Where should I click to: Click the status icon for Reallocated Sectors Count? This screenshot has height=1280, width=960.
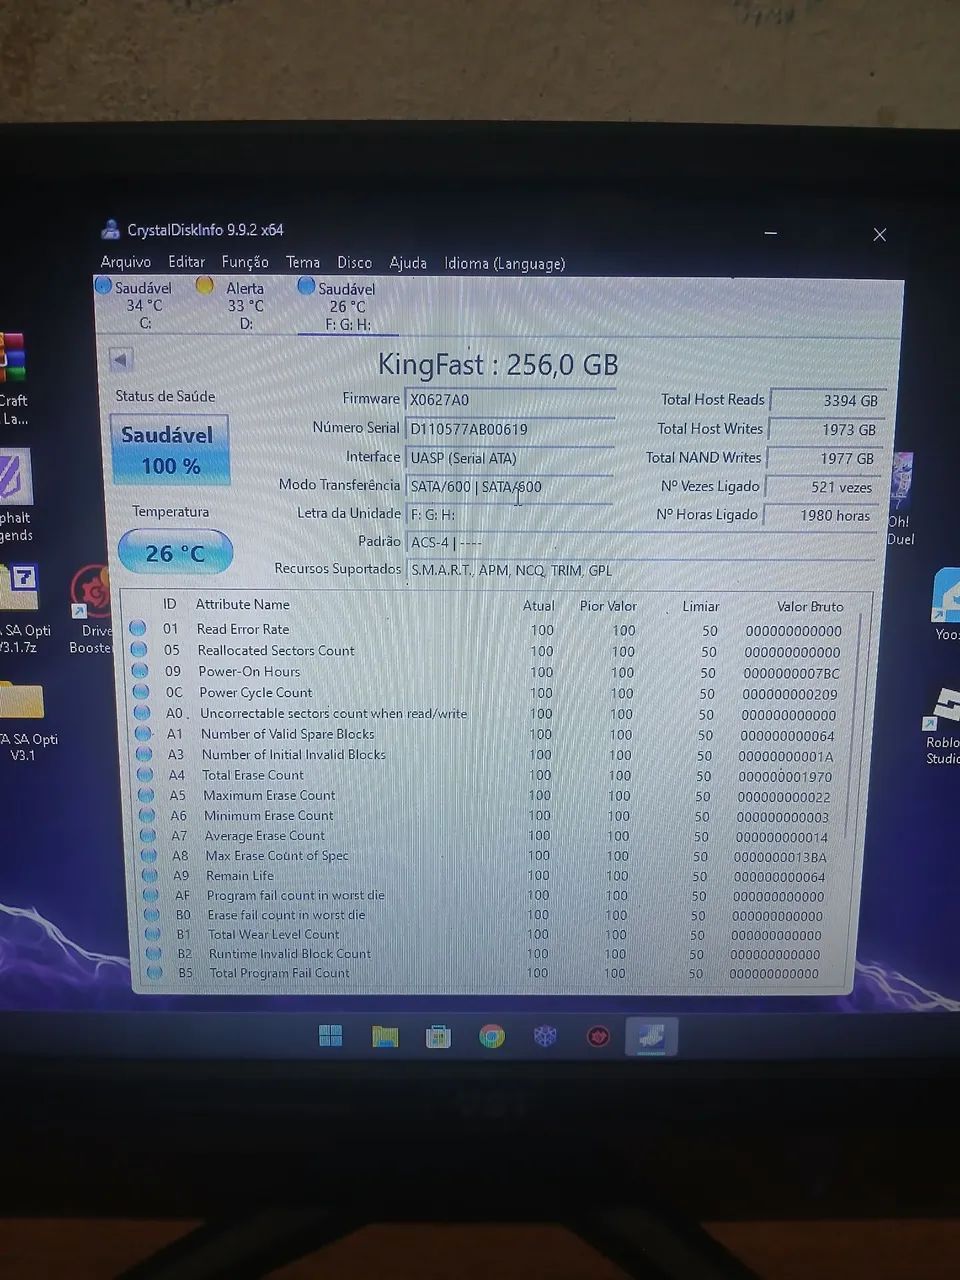tap(139, 649)
